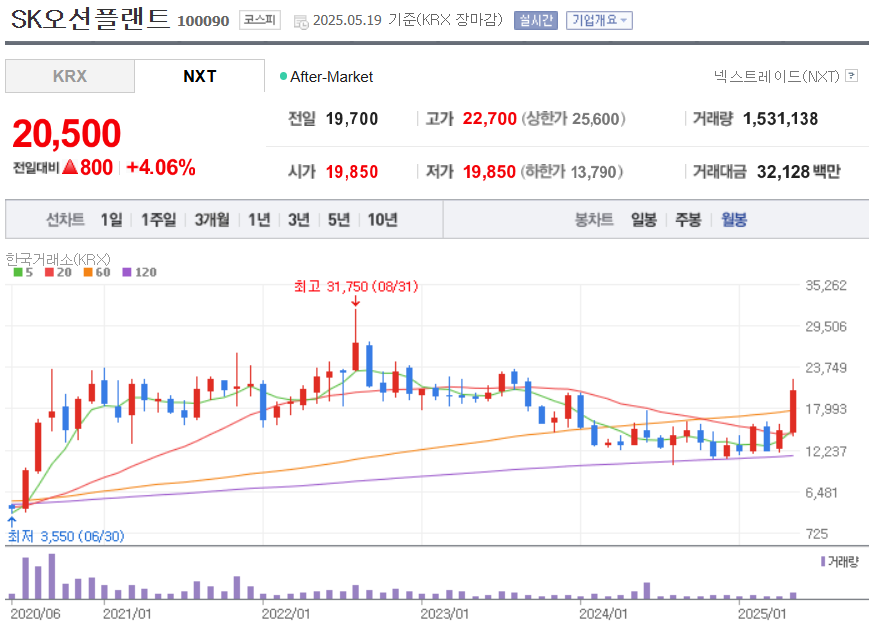Switch to the KRX tab
Viewport: 869px width, 640px height.
tap(70, 76)
